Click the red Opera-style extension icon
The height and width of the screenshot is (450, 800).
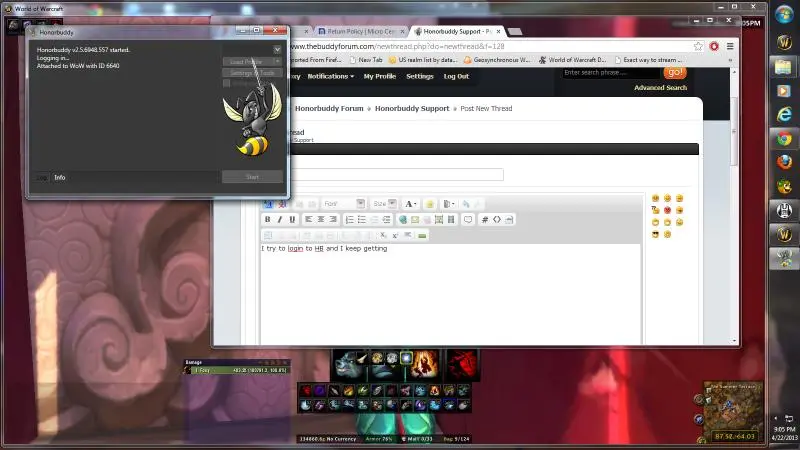click(714, 46)
